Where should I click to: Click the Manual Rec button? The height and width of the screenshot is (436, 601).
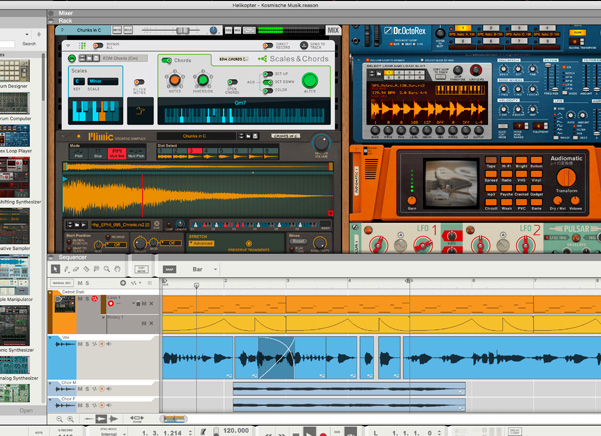[61, 283]
